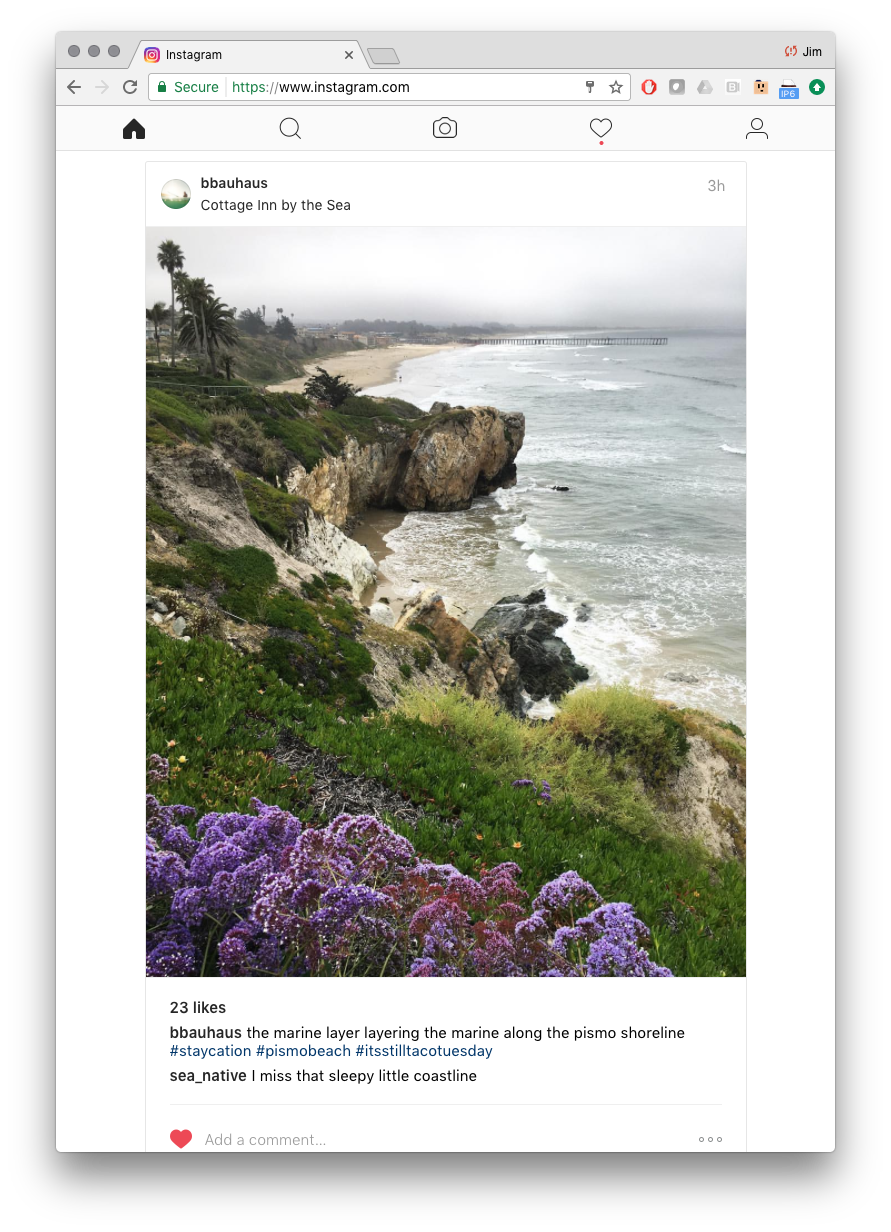
Task: Open sea_native commenter profile
Action: pyautogui.click(x=206, y=1076)
